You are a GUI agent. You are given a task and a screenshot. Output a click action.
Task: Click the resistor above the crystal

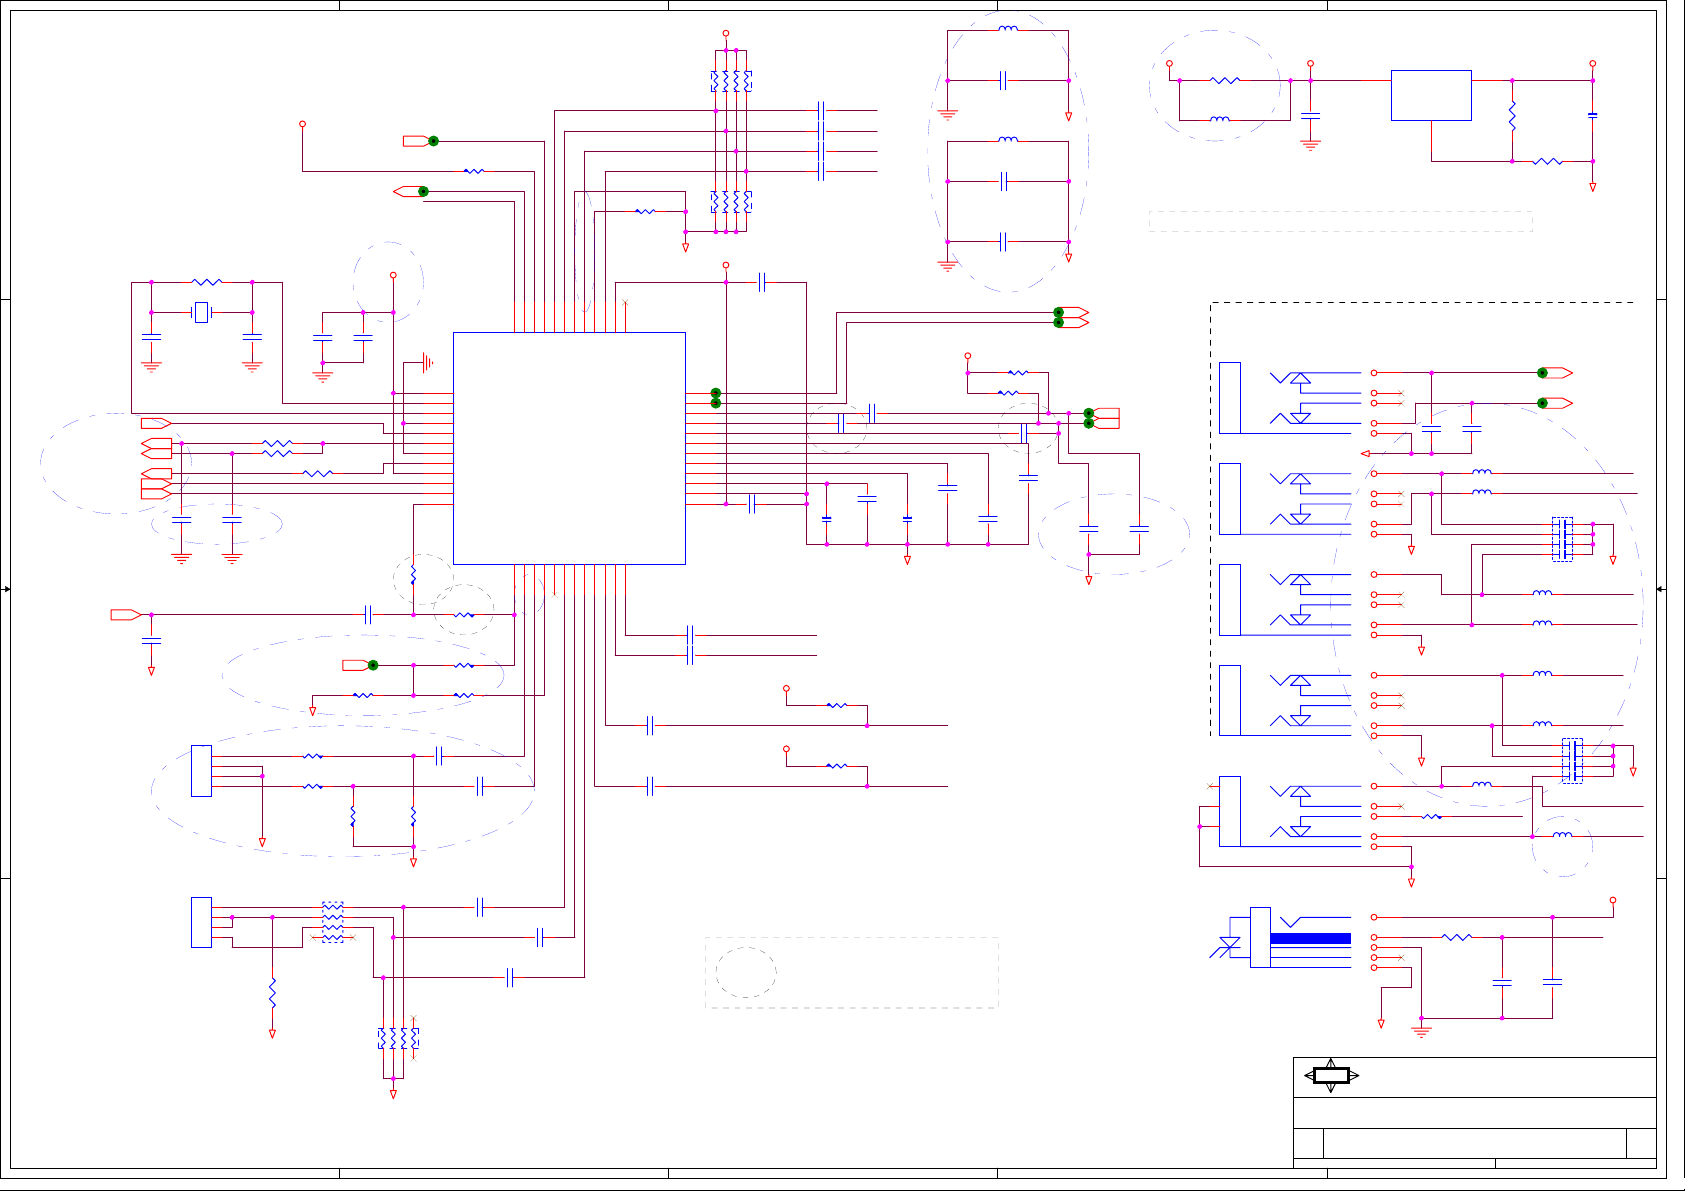206,283
